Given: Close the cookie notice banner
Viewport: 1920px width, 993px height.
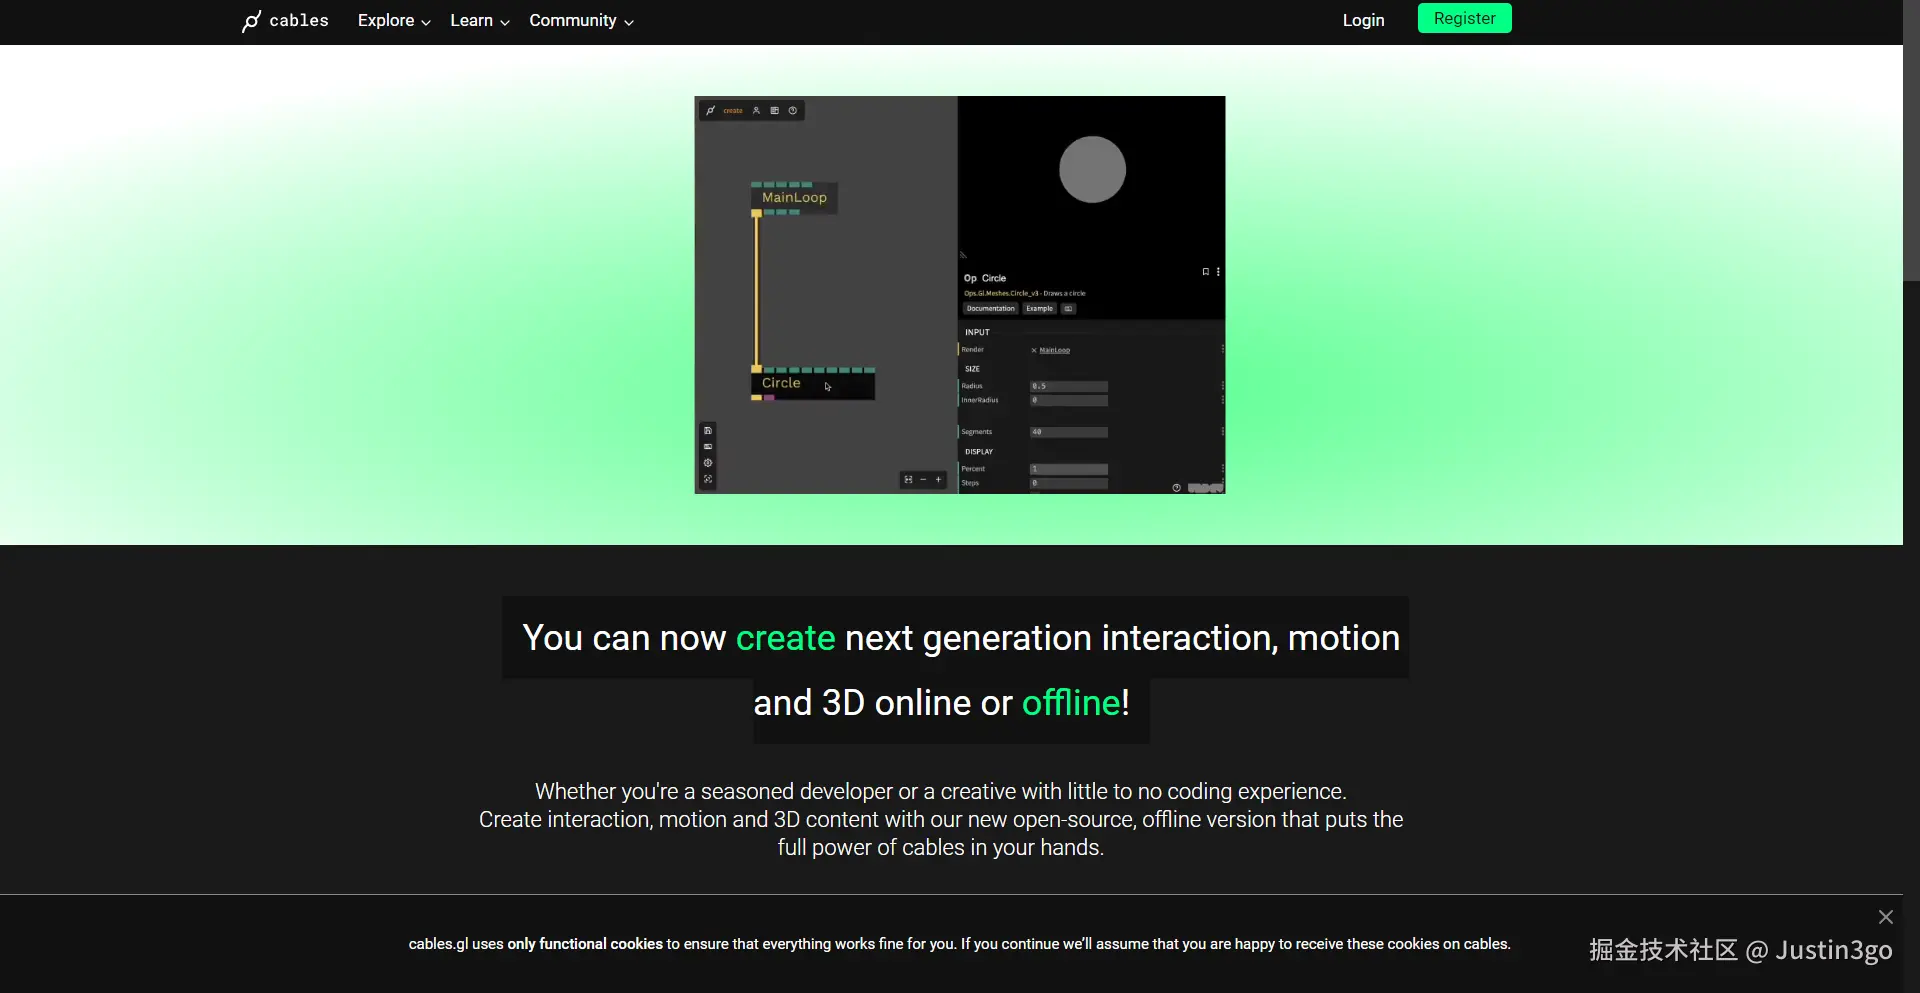Looking at the screenshot, I should [x=1885, y=917].
